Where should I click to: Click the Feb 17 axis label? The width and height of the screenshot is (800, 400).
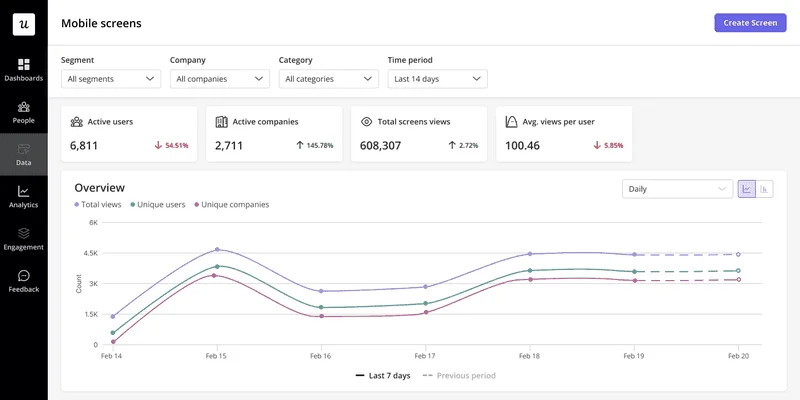[425, 356]
